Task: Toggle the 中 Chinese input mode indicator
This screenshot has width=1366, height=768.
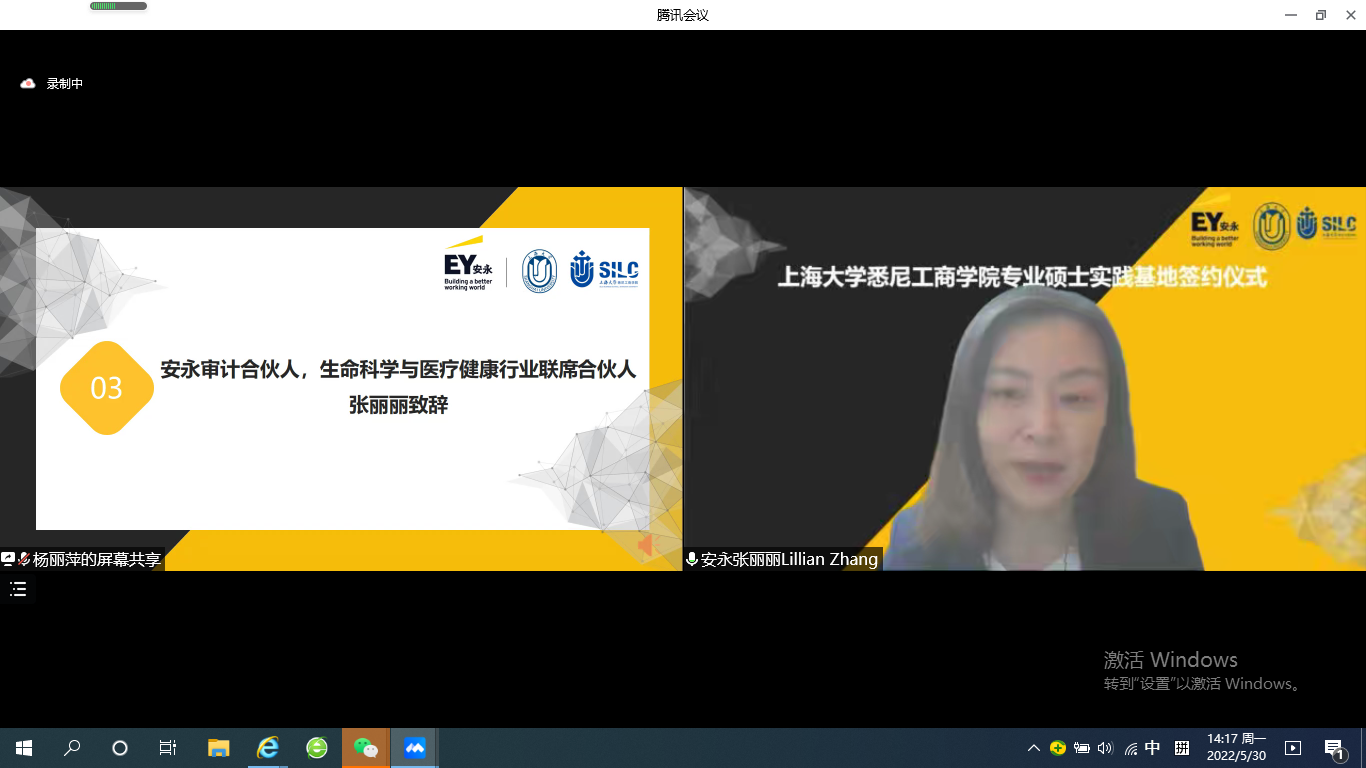Action: pyautogui.click(x=1152, y=748)
